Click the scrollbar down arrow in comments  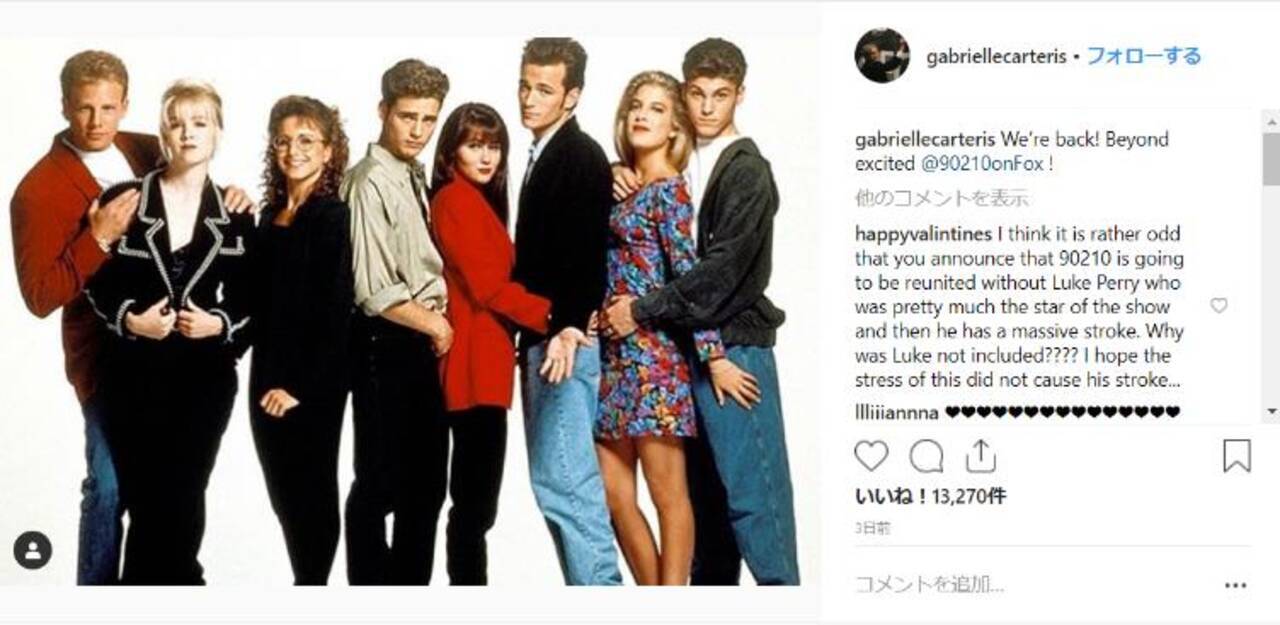coord(1271,411)
